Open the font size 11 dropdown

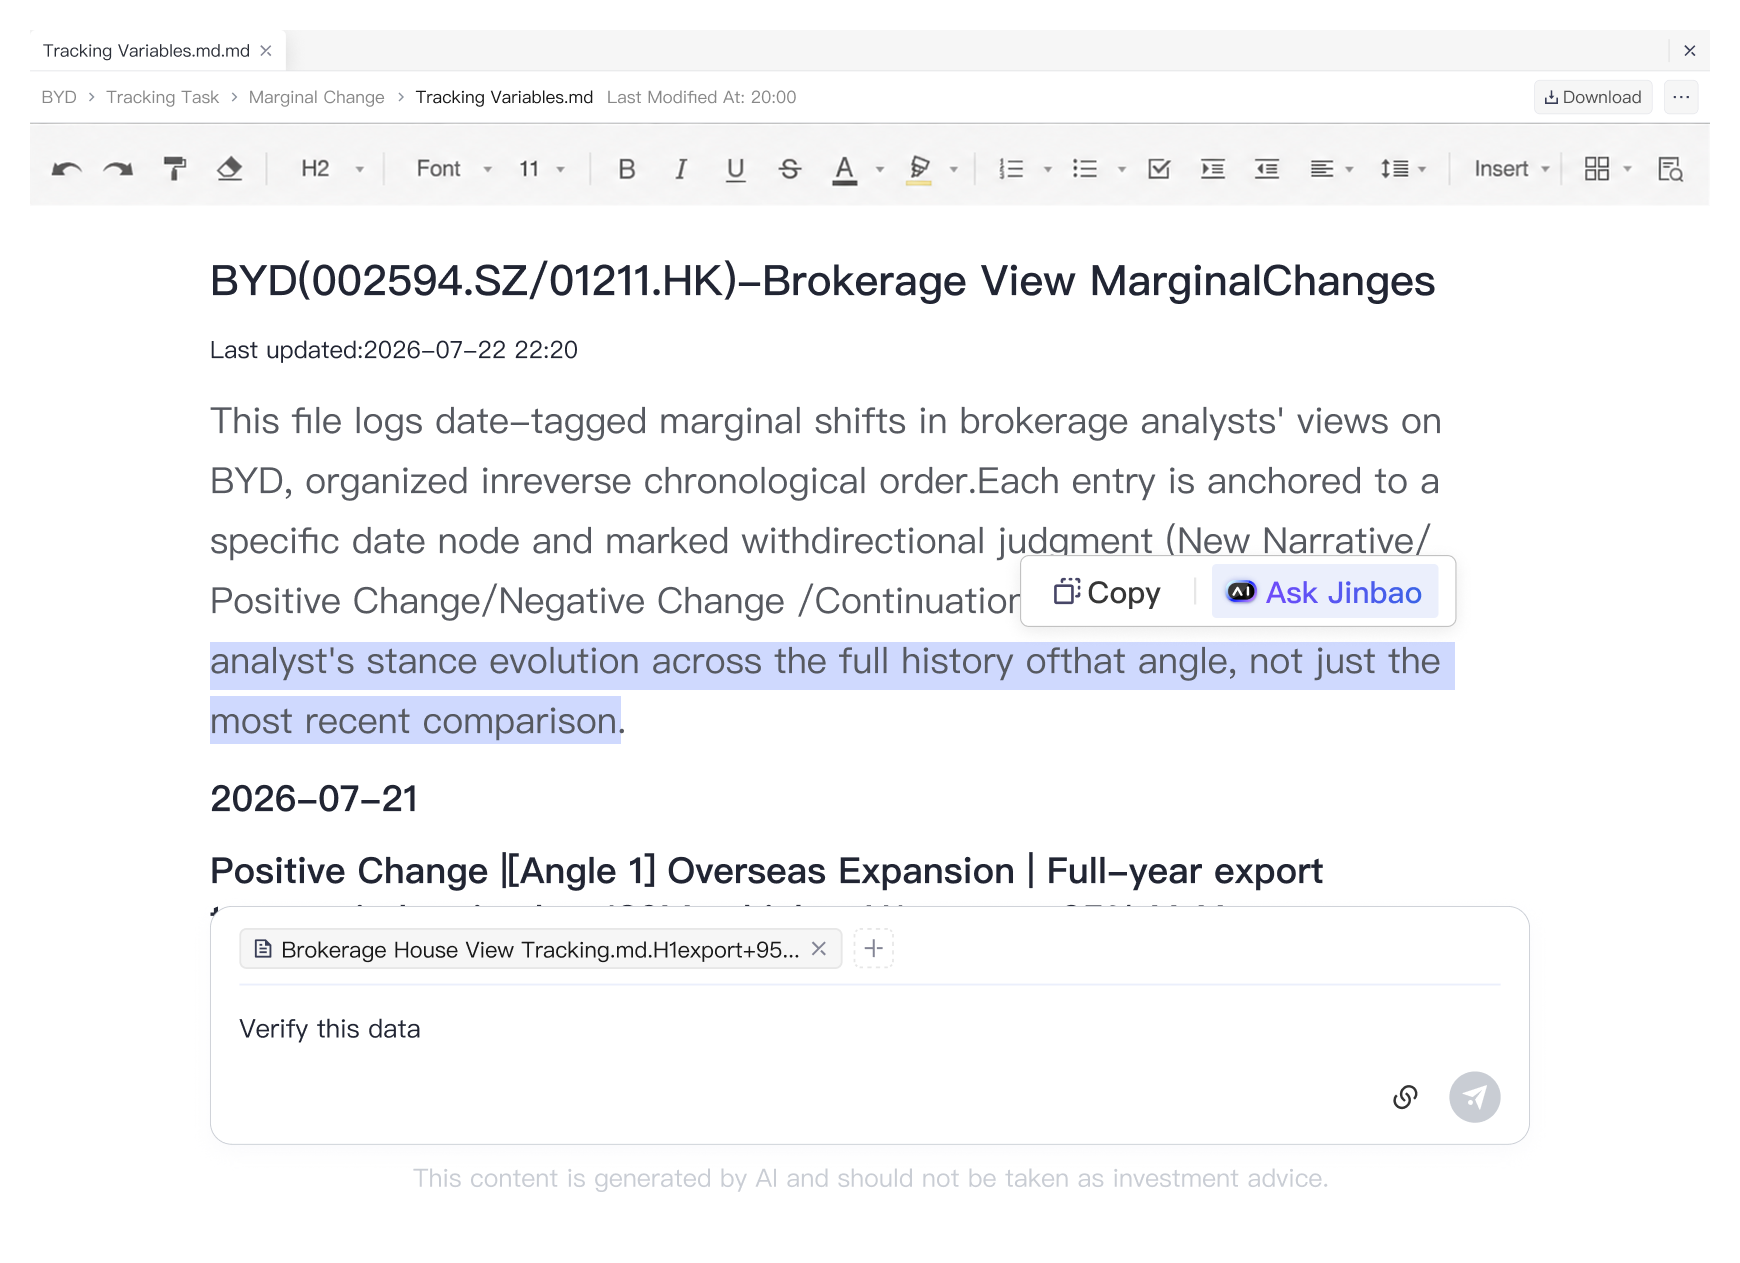point(542,169)
